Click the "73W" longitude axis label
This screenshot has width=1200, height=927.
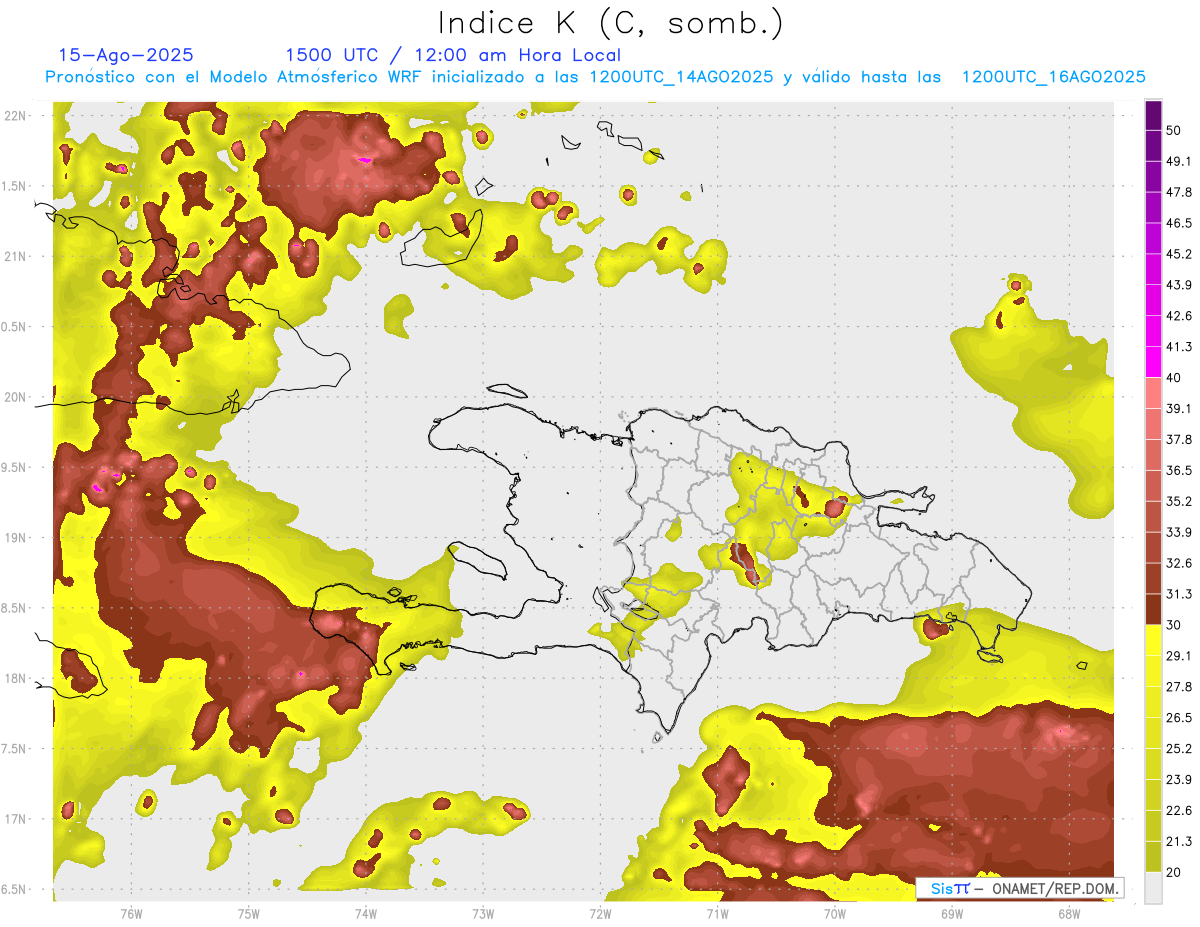483,913
